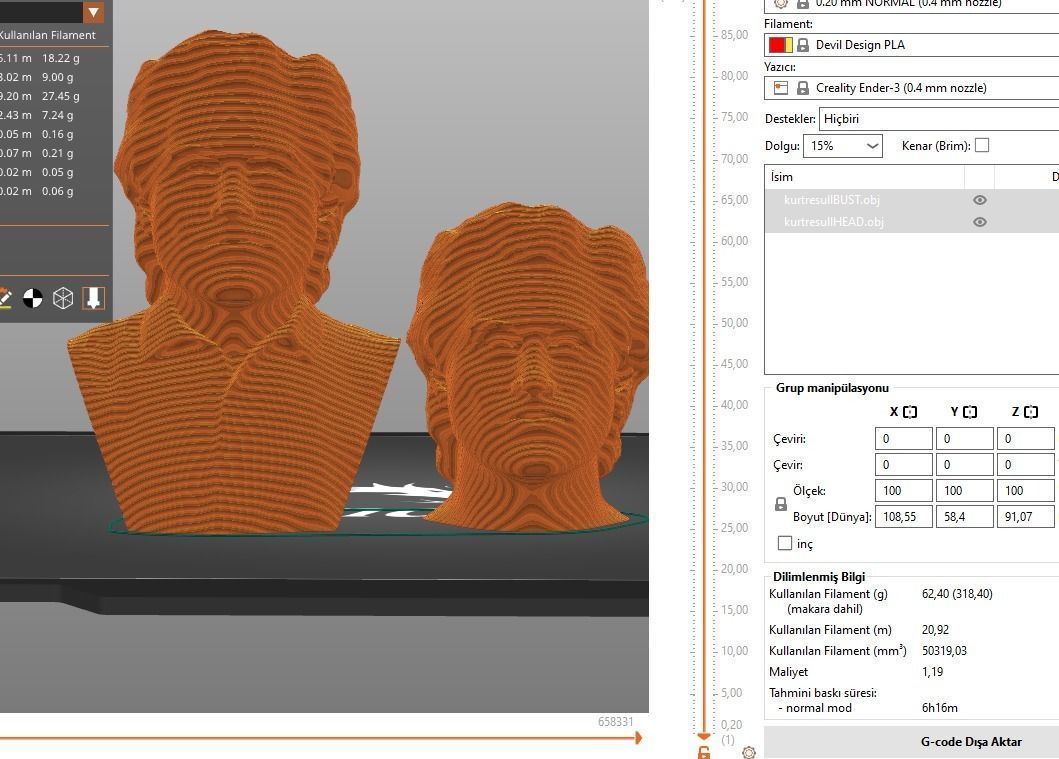Toggle lock icon under vertical layer slider

point(704,752)
